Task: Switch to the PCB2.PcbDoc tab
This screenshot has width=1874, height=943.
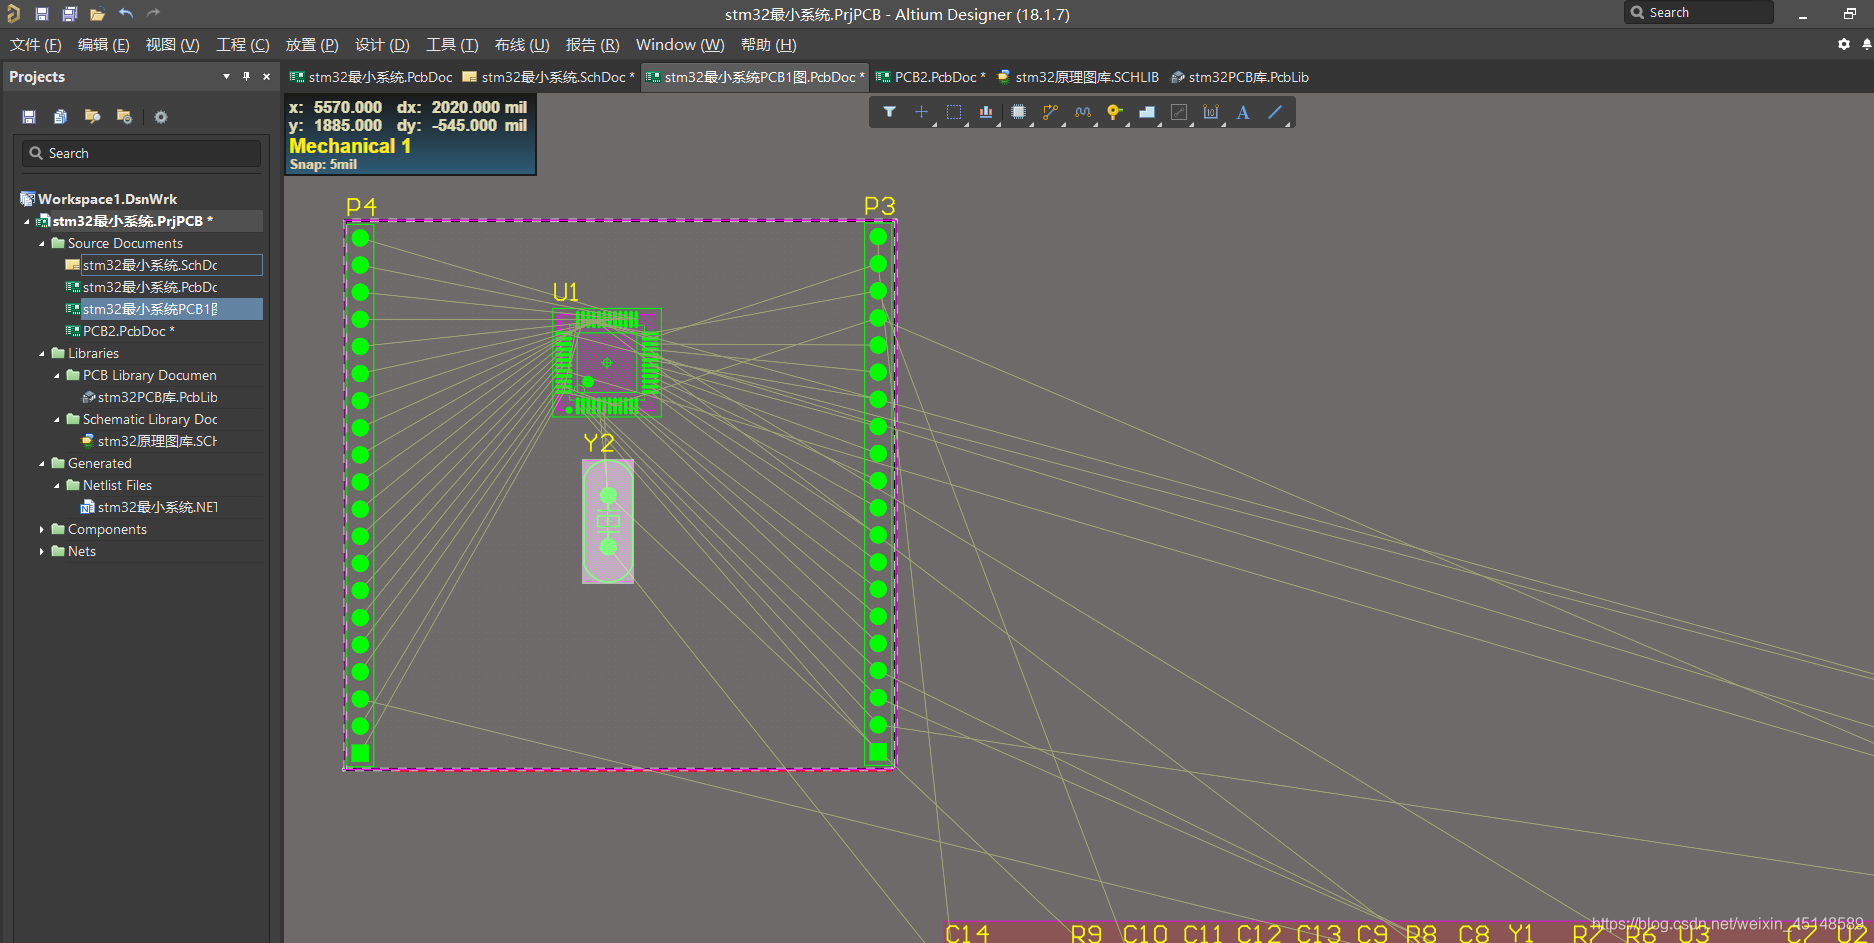Action: (x=930, y=77)
